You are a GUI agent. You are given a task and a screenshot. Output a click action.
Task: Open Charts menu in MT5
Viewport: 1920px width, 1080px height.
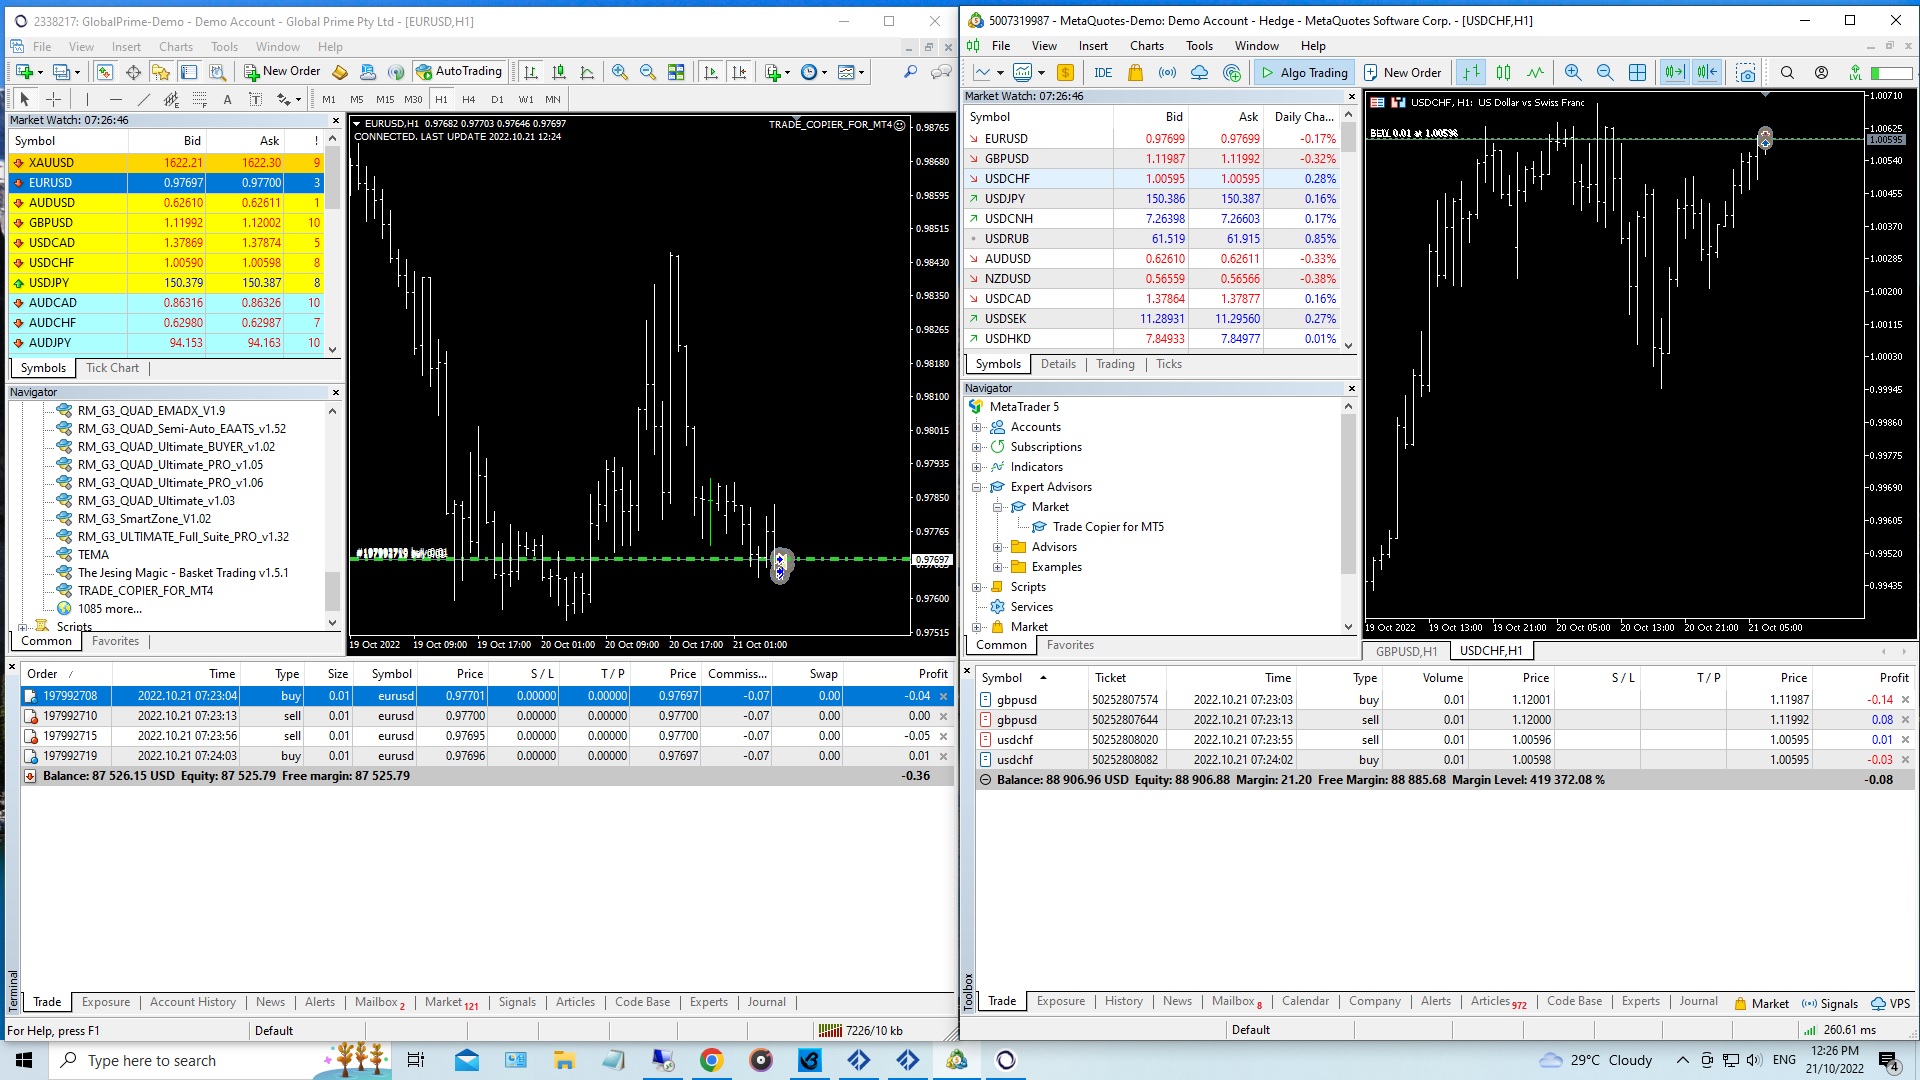1146,46
